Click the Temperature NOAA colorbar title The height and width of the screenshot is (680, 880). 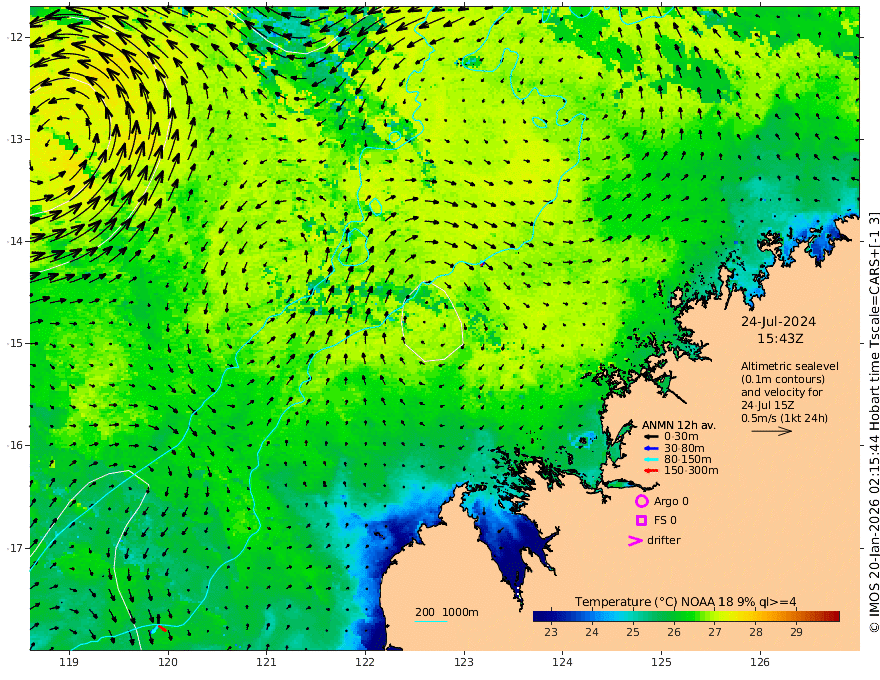(x=685, y=602)
